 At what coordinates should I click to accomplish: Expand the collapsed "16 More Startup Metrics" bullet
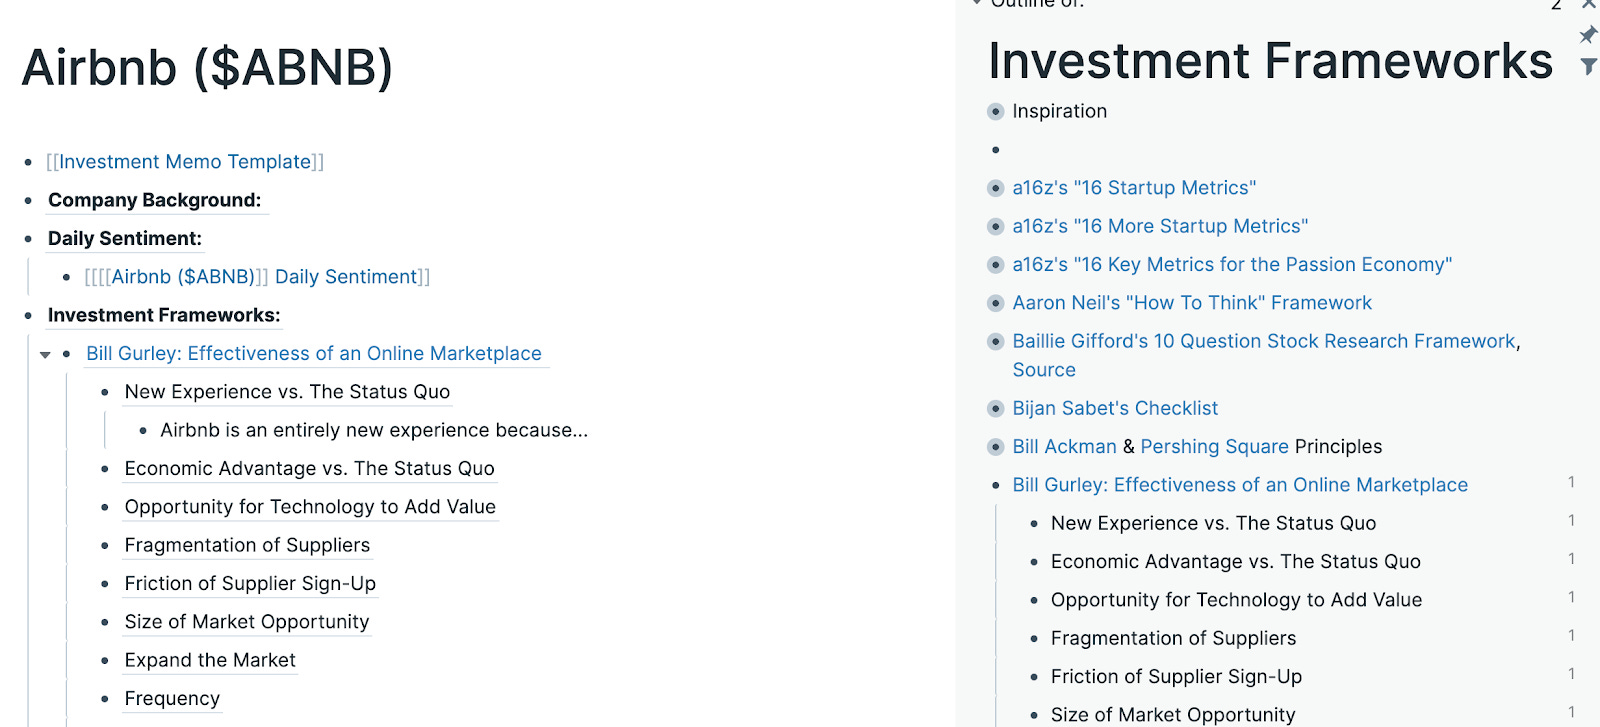[x=995, y=226]
